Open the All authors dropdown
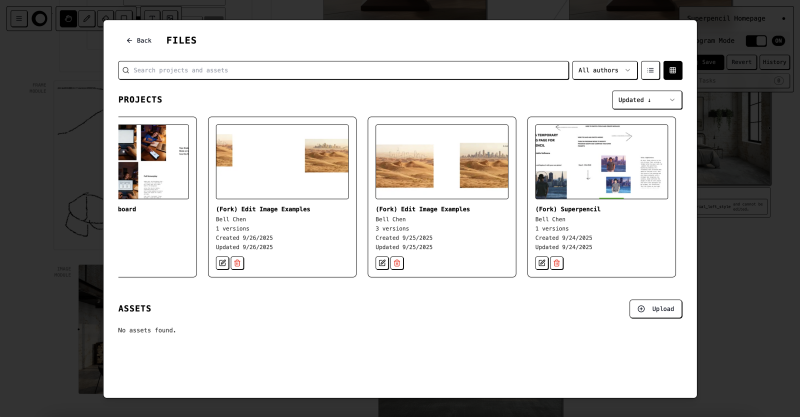 (604, 70)
